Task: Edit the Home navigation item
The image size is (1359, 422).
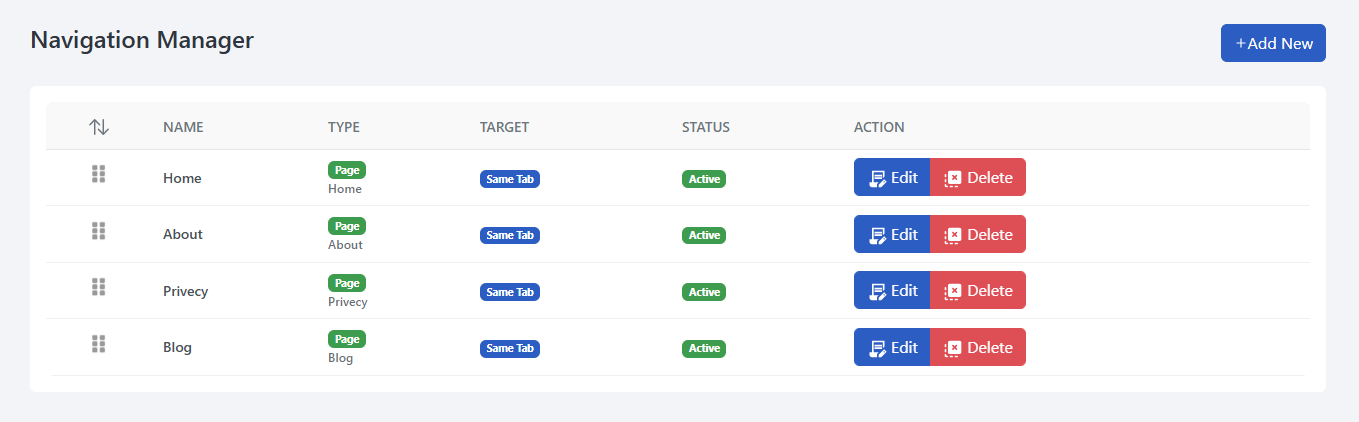Action: click(892, 178)
